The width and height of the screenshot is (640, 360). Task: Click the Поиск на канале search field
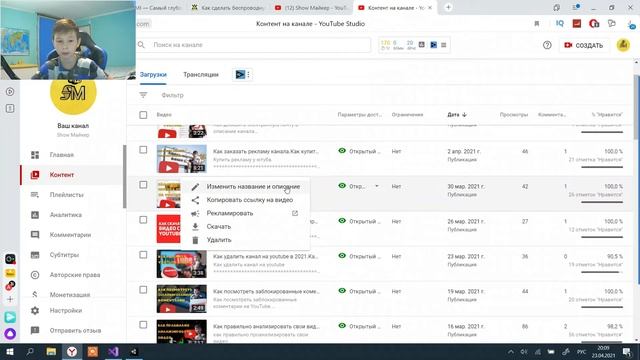[x=261, y=45]
